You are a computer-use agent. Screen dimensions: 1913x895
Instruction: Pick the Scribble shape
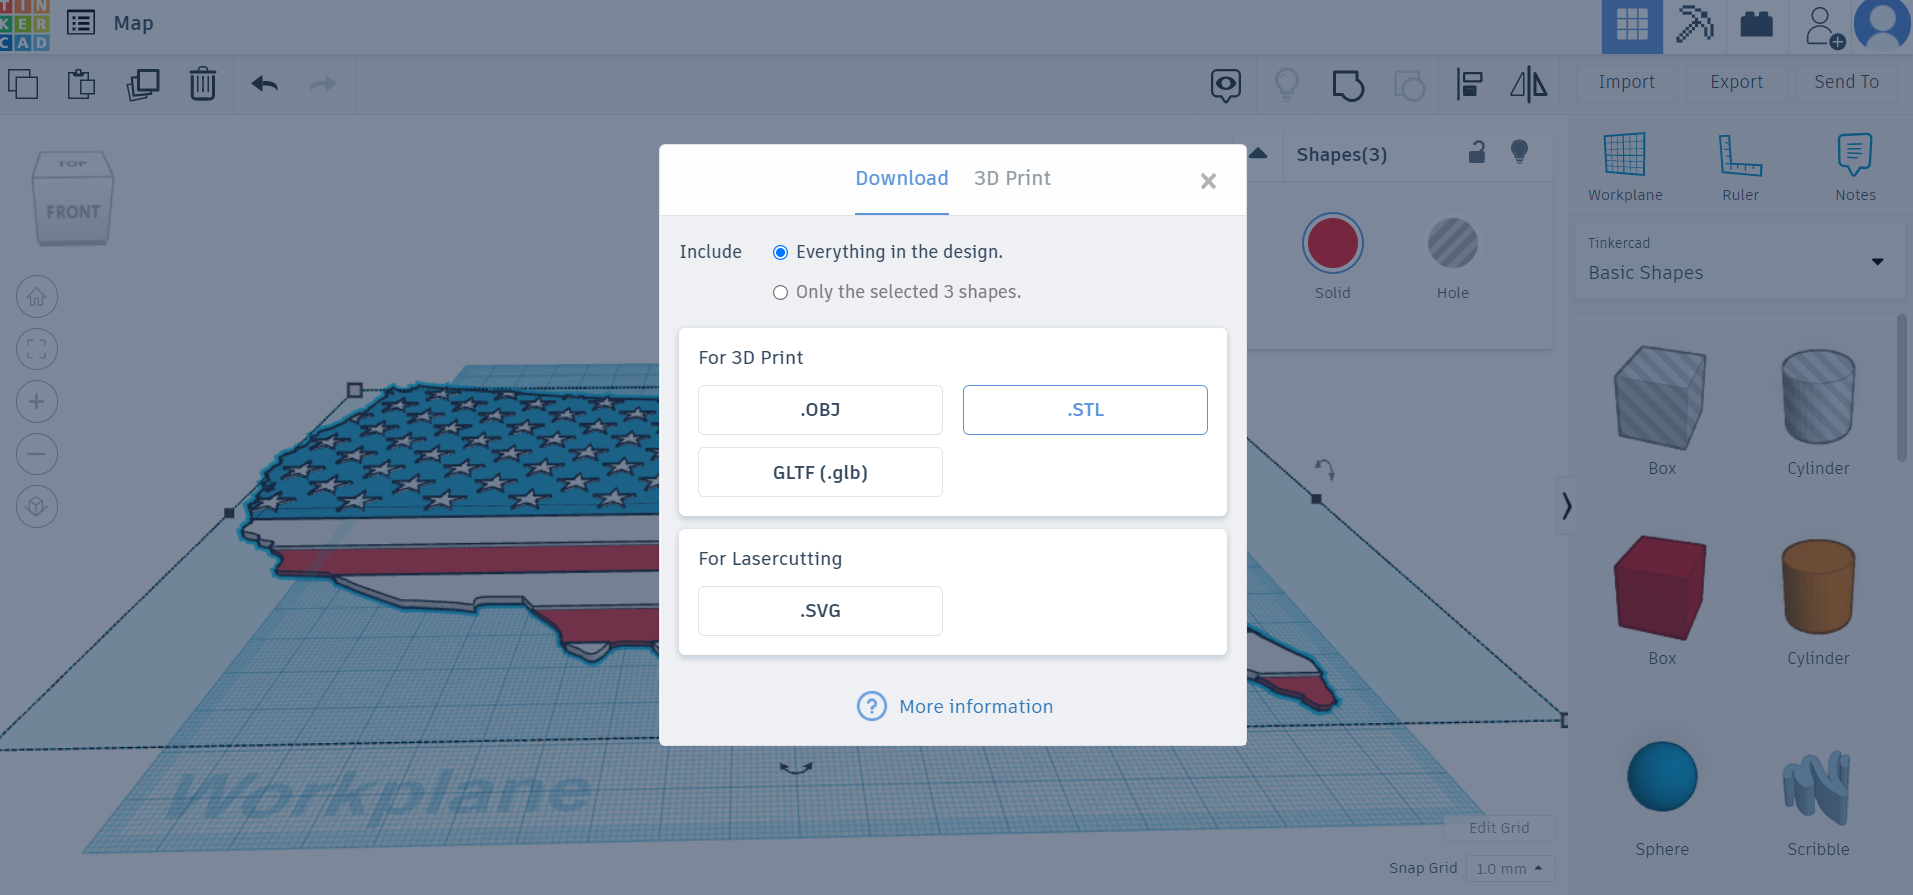(x=1817, y=787)
